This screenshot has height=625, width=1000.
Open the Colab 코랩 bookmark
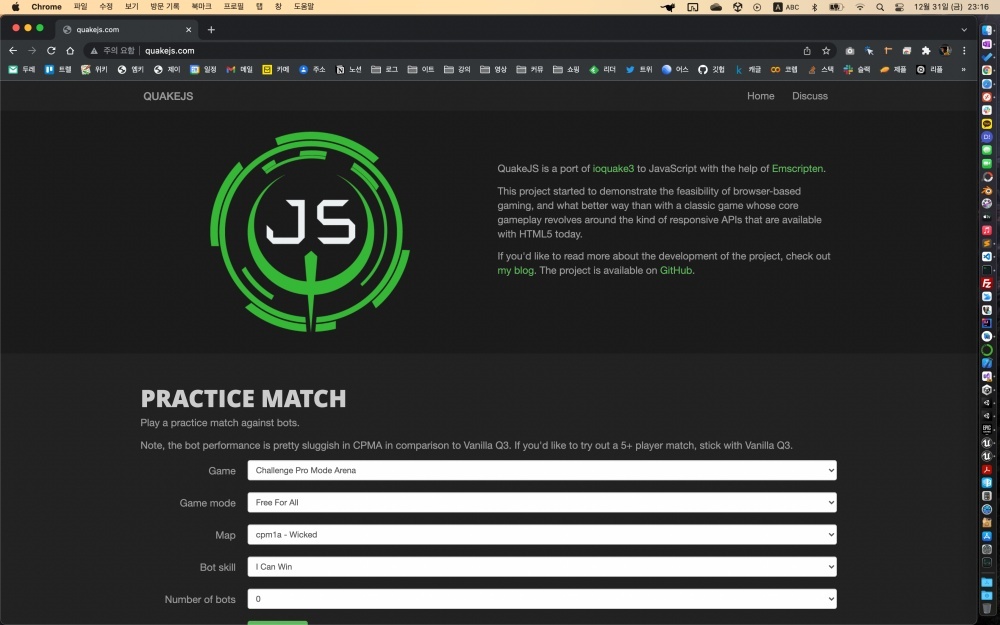[784, 70]
